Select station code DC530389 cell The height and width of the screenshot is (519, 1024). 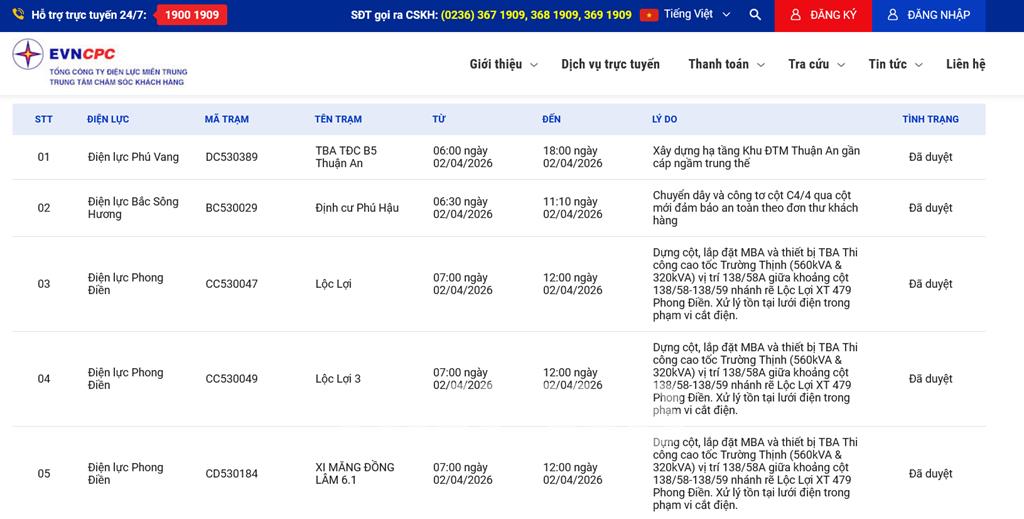click(231, 157)
